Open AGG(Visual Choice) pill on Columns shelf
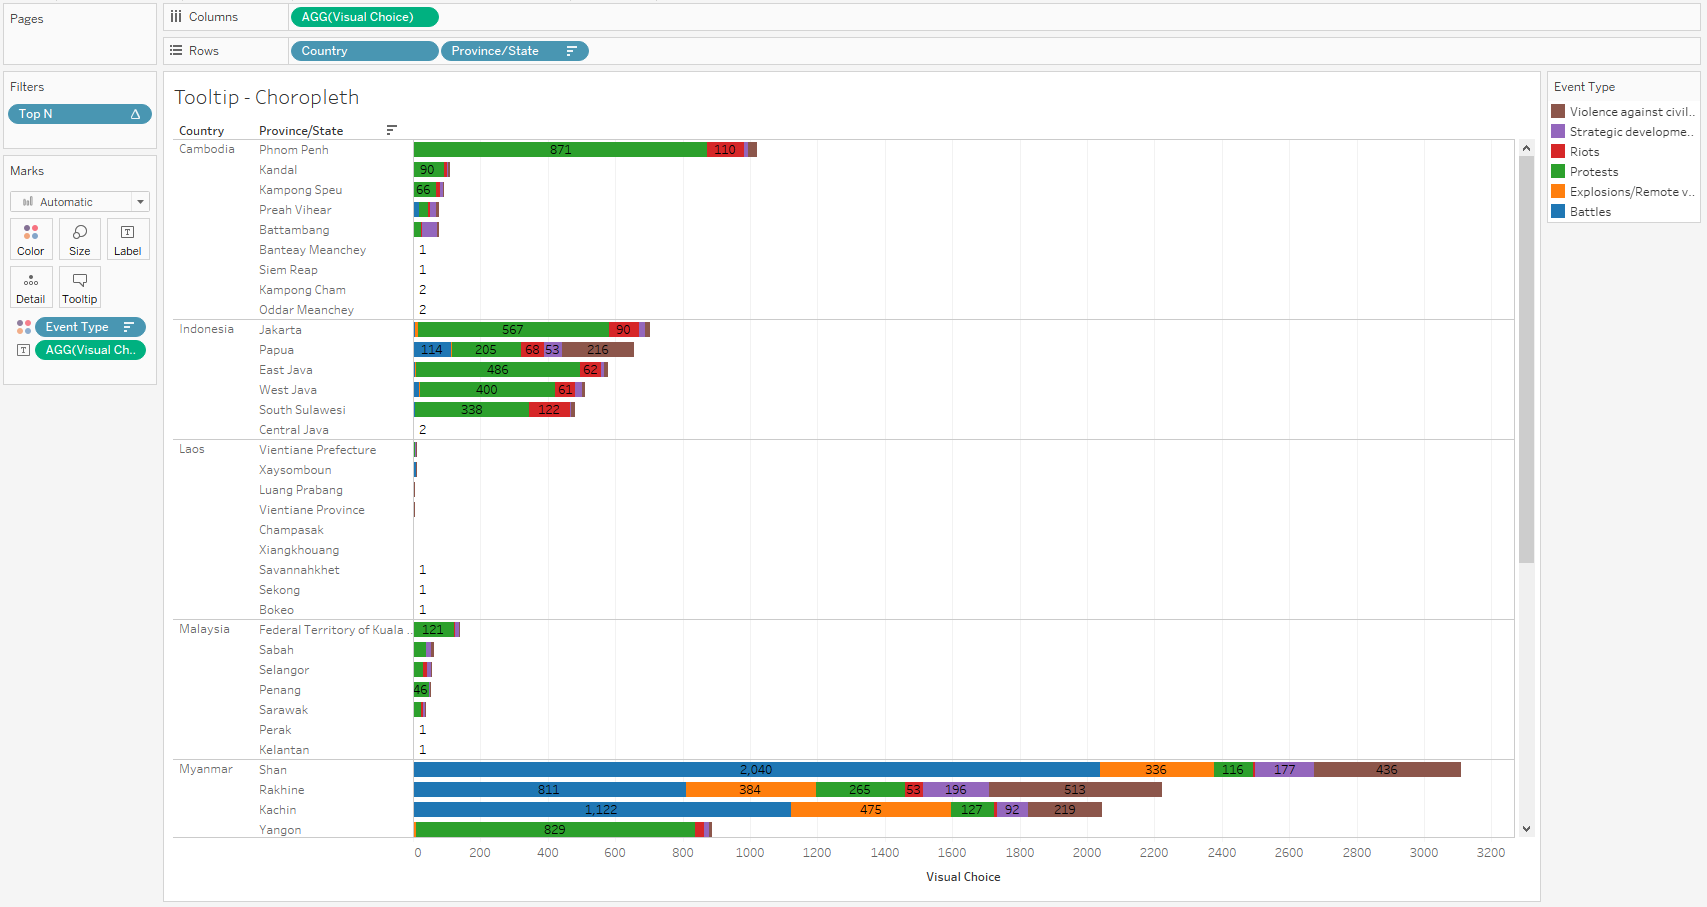Screen dimensions: 1707x907 363,17
